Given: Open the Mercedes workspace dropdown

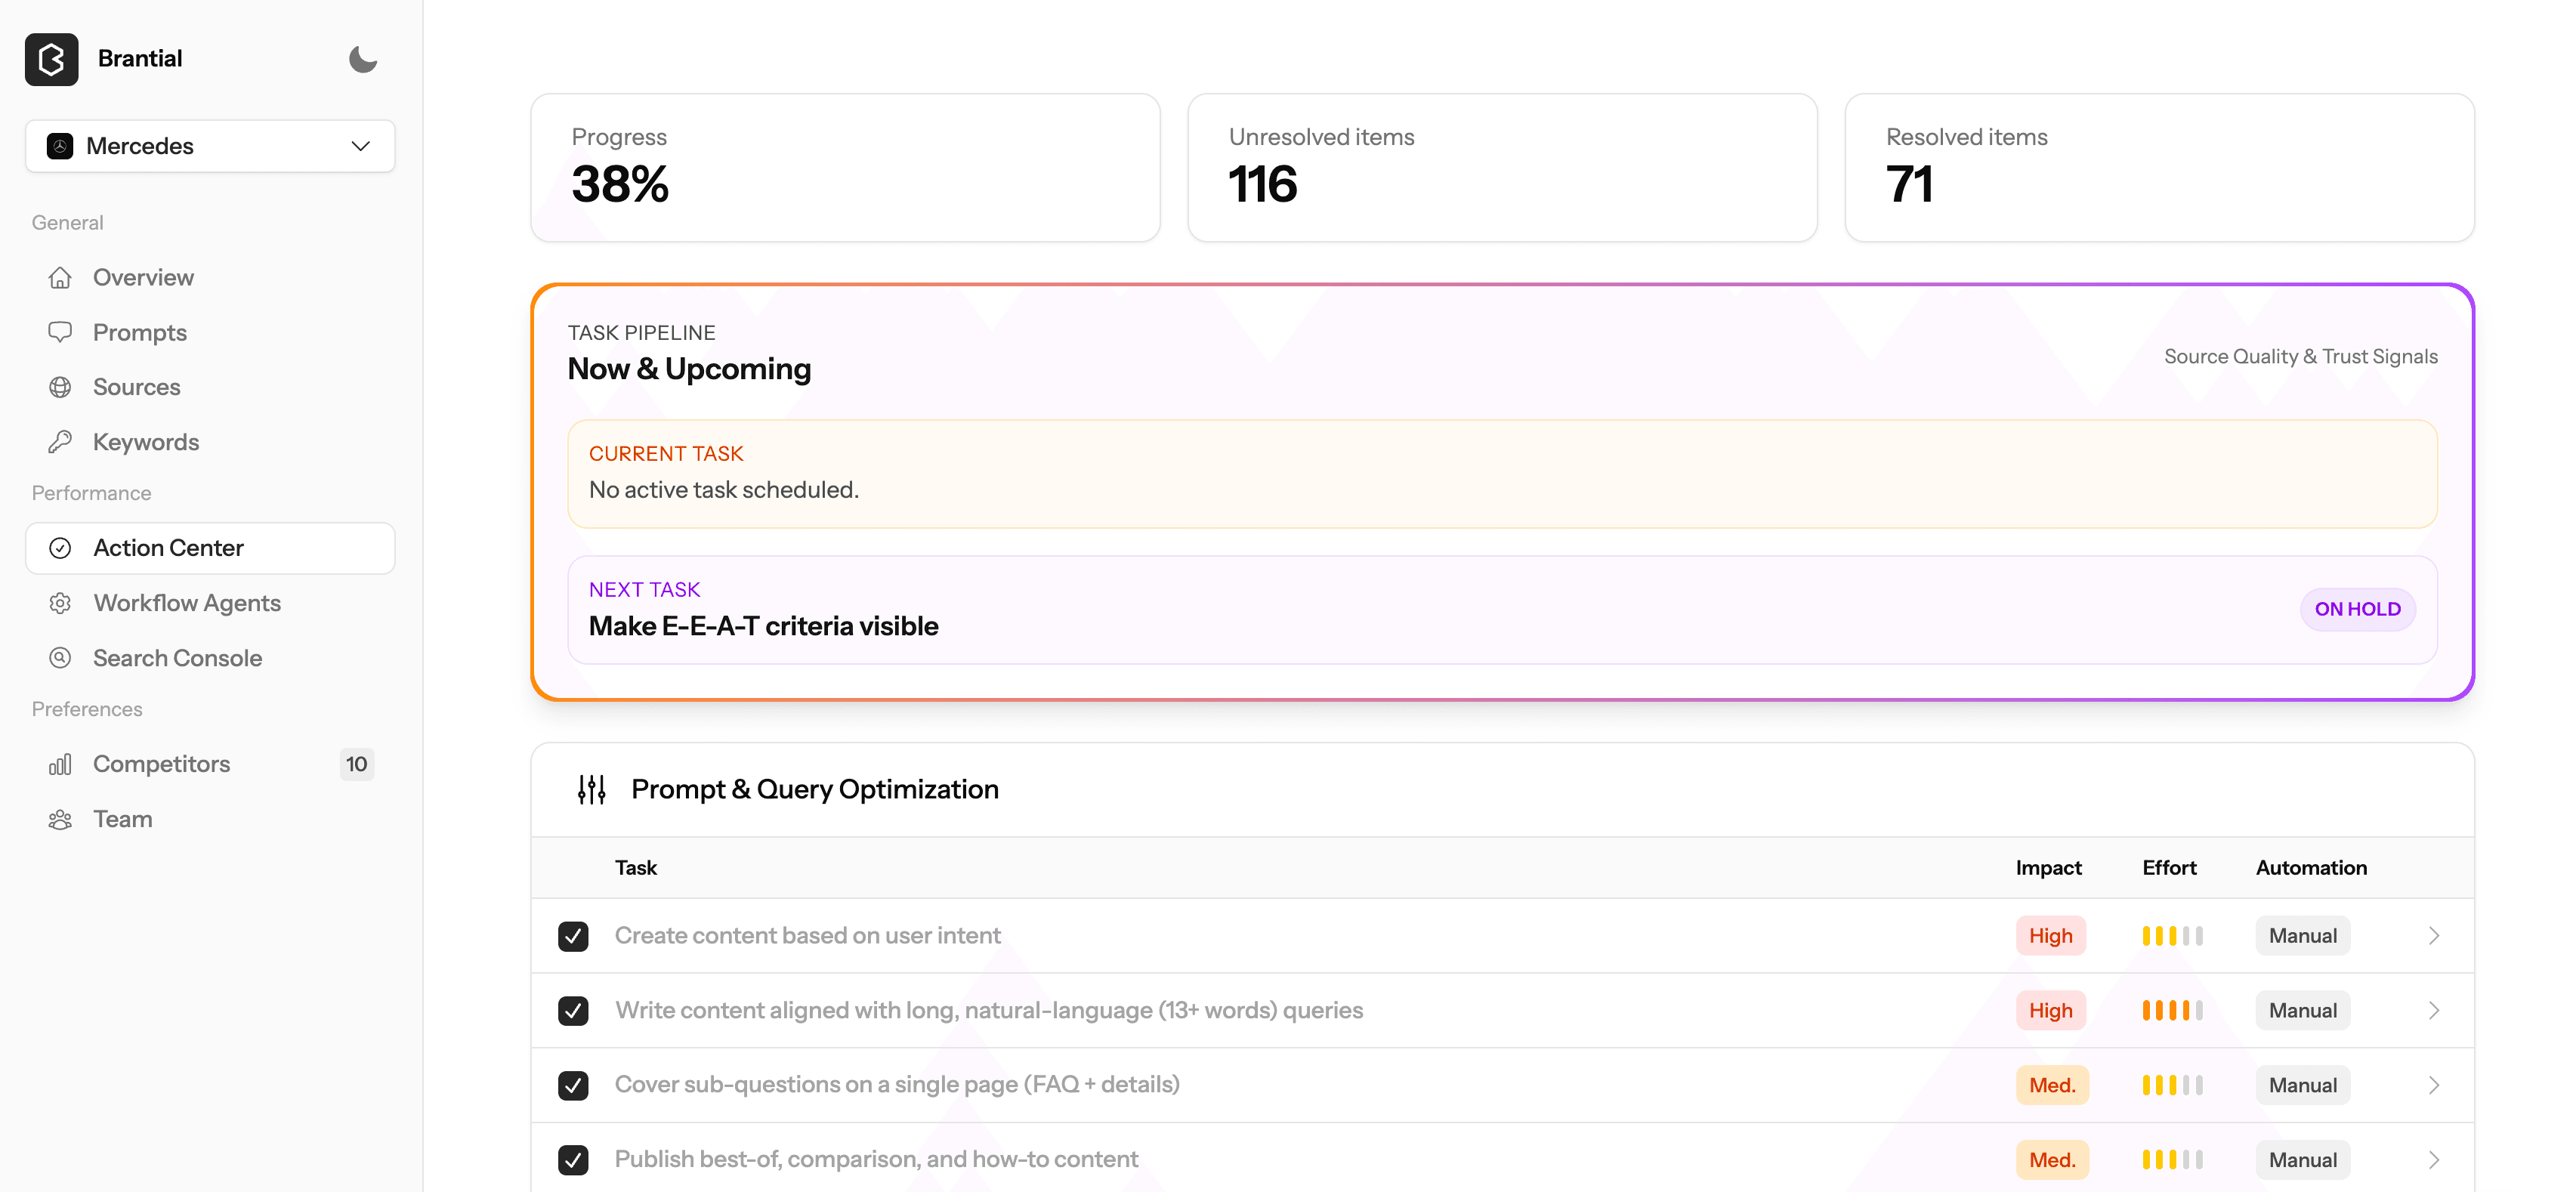Looking at the screenshot, I should 210,146.
